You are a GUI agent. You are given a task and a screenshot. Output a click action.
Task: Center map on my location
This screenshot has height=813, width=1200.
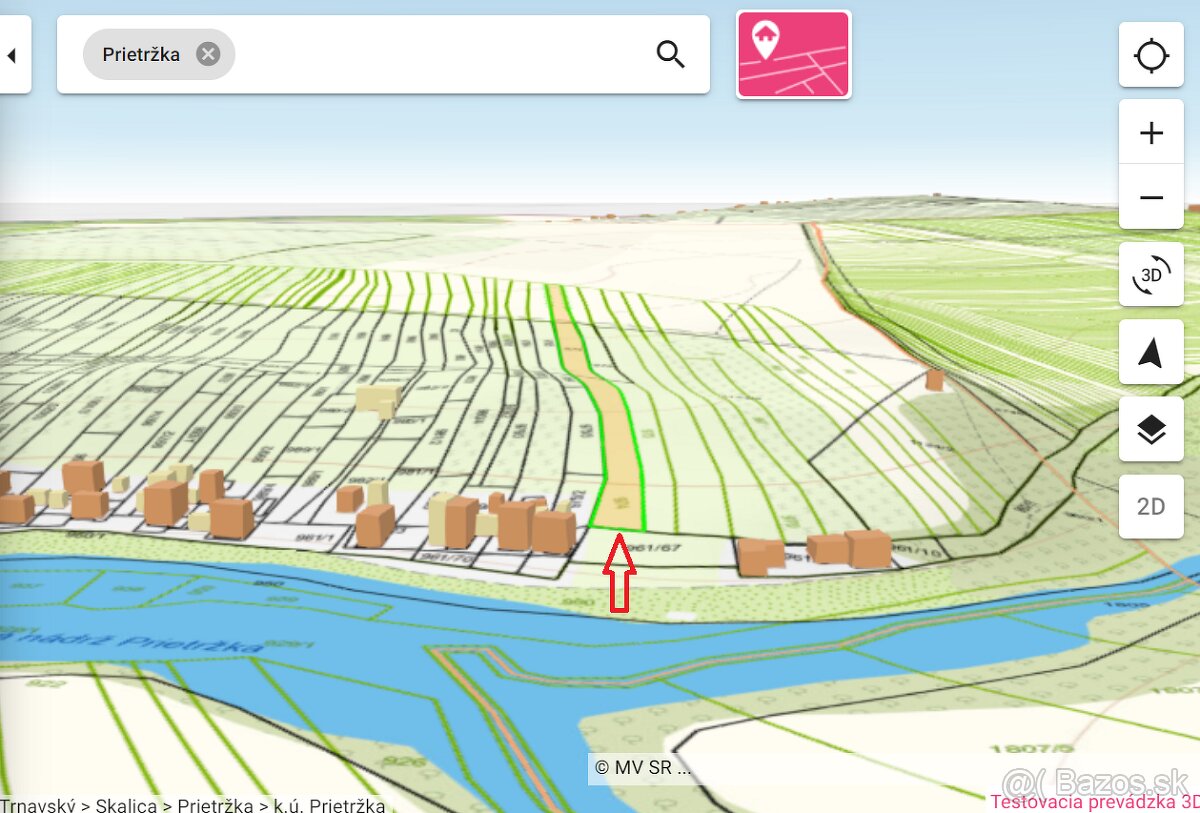(x=1151, y=55)
